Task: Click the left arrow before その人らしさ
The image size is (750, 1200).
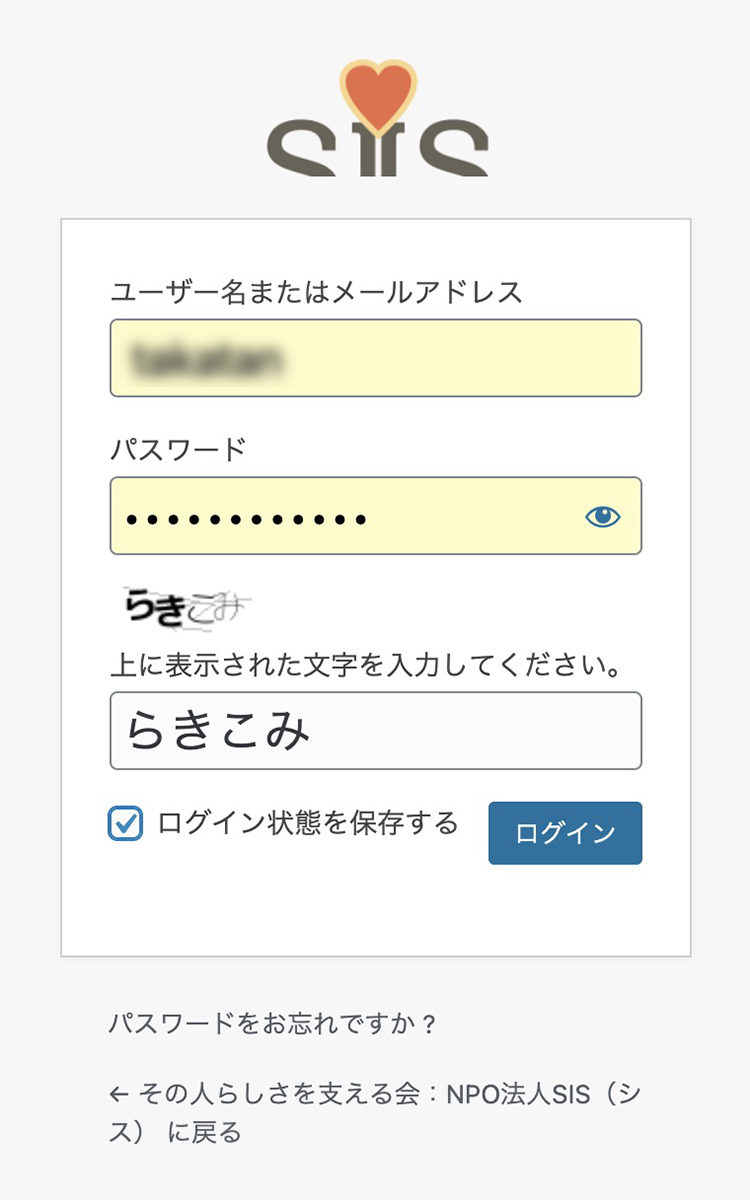Action: click(119, 1094)
